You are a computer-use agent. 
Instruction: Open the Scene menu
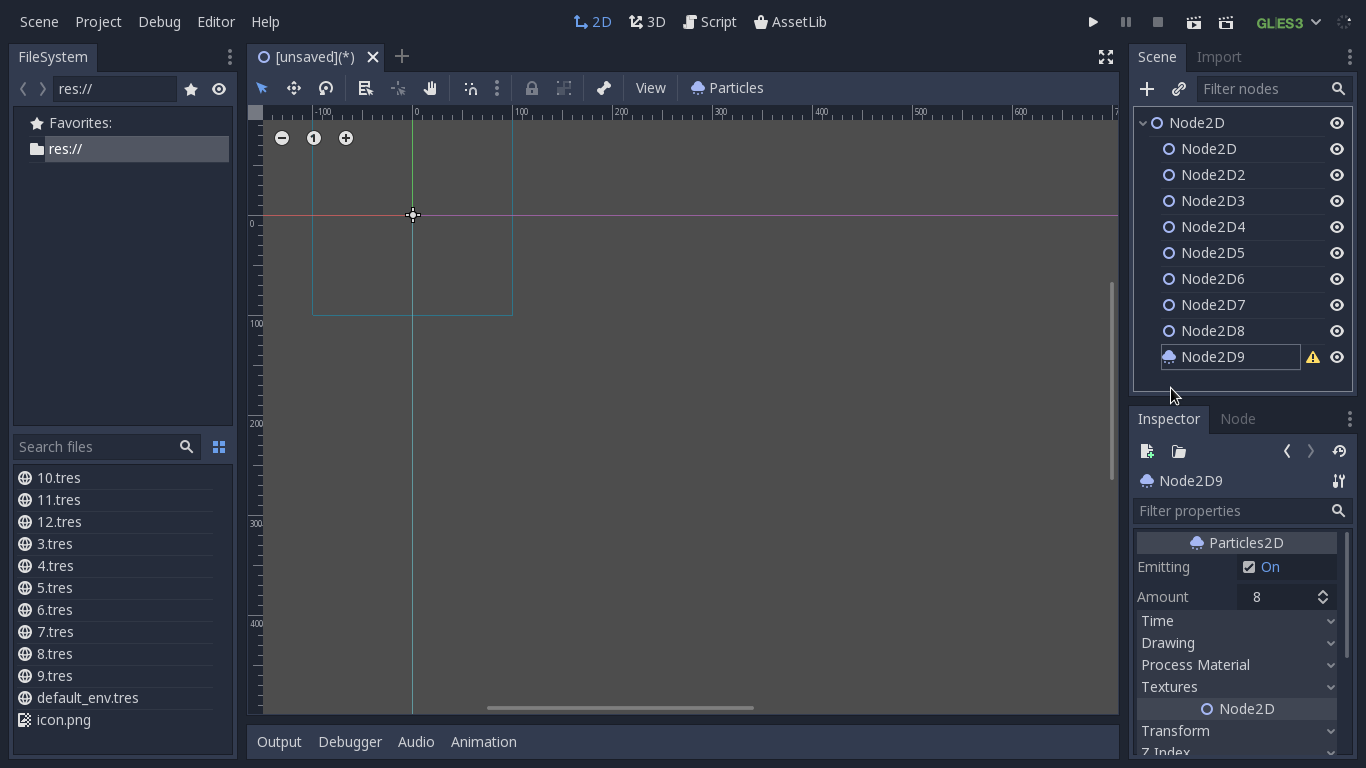[x=38, y=21]
